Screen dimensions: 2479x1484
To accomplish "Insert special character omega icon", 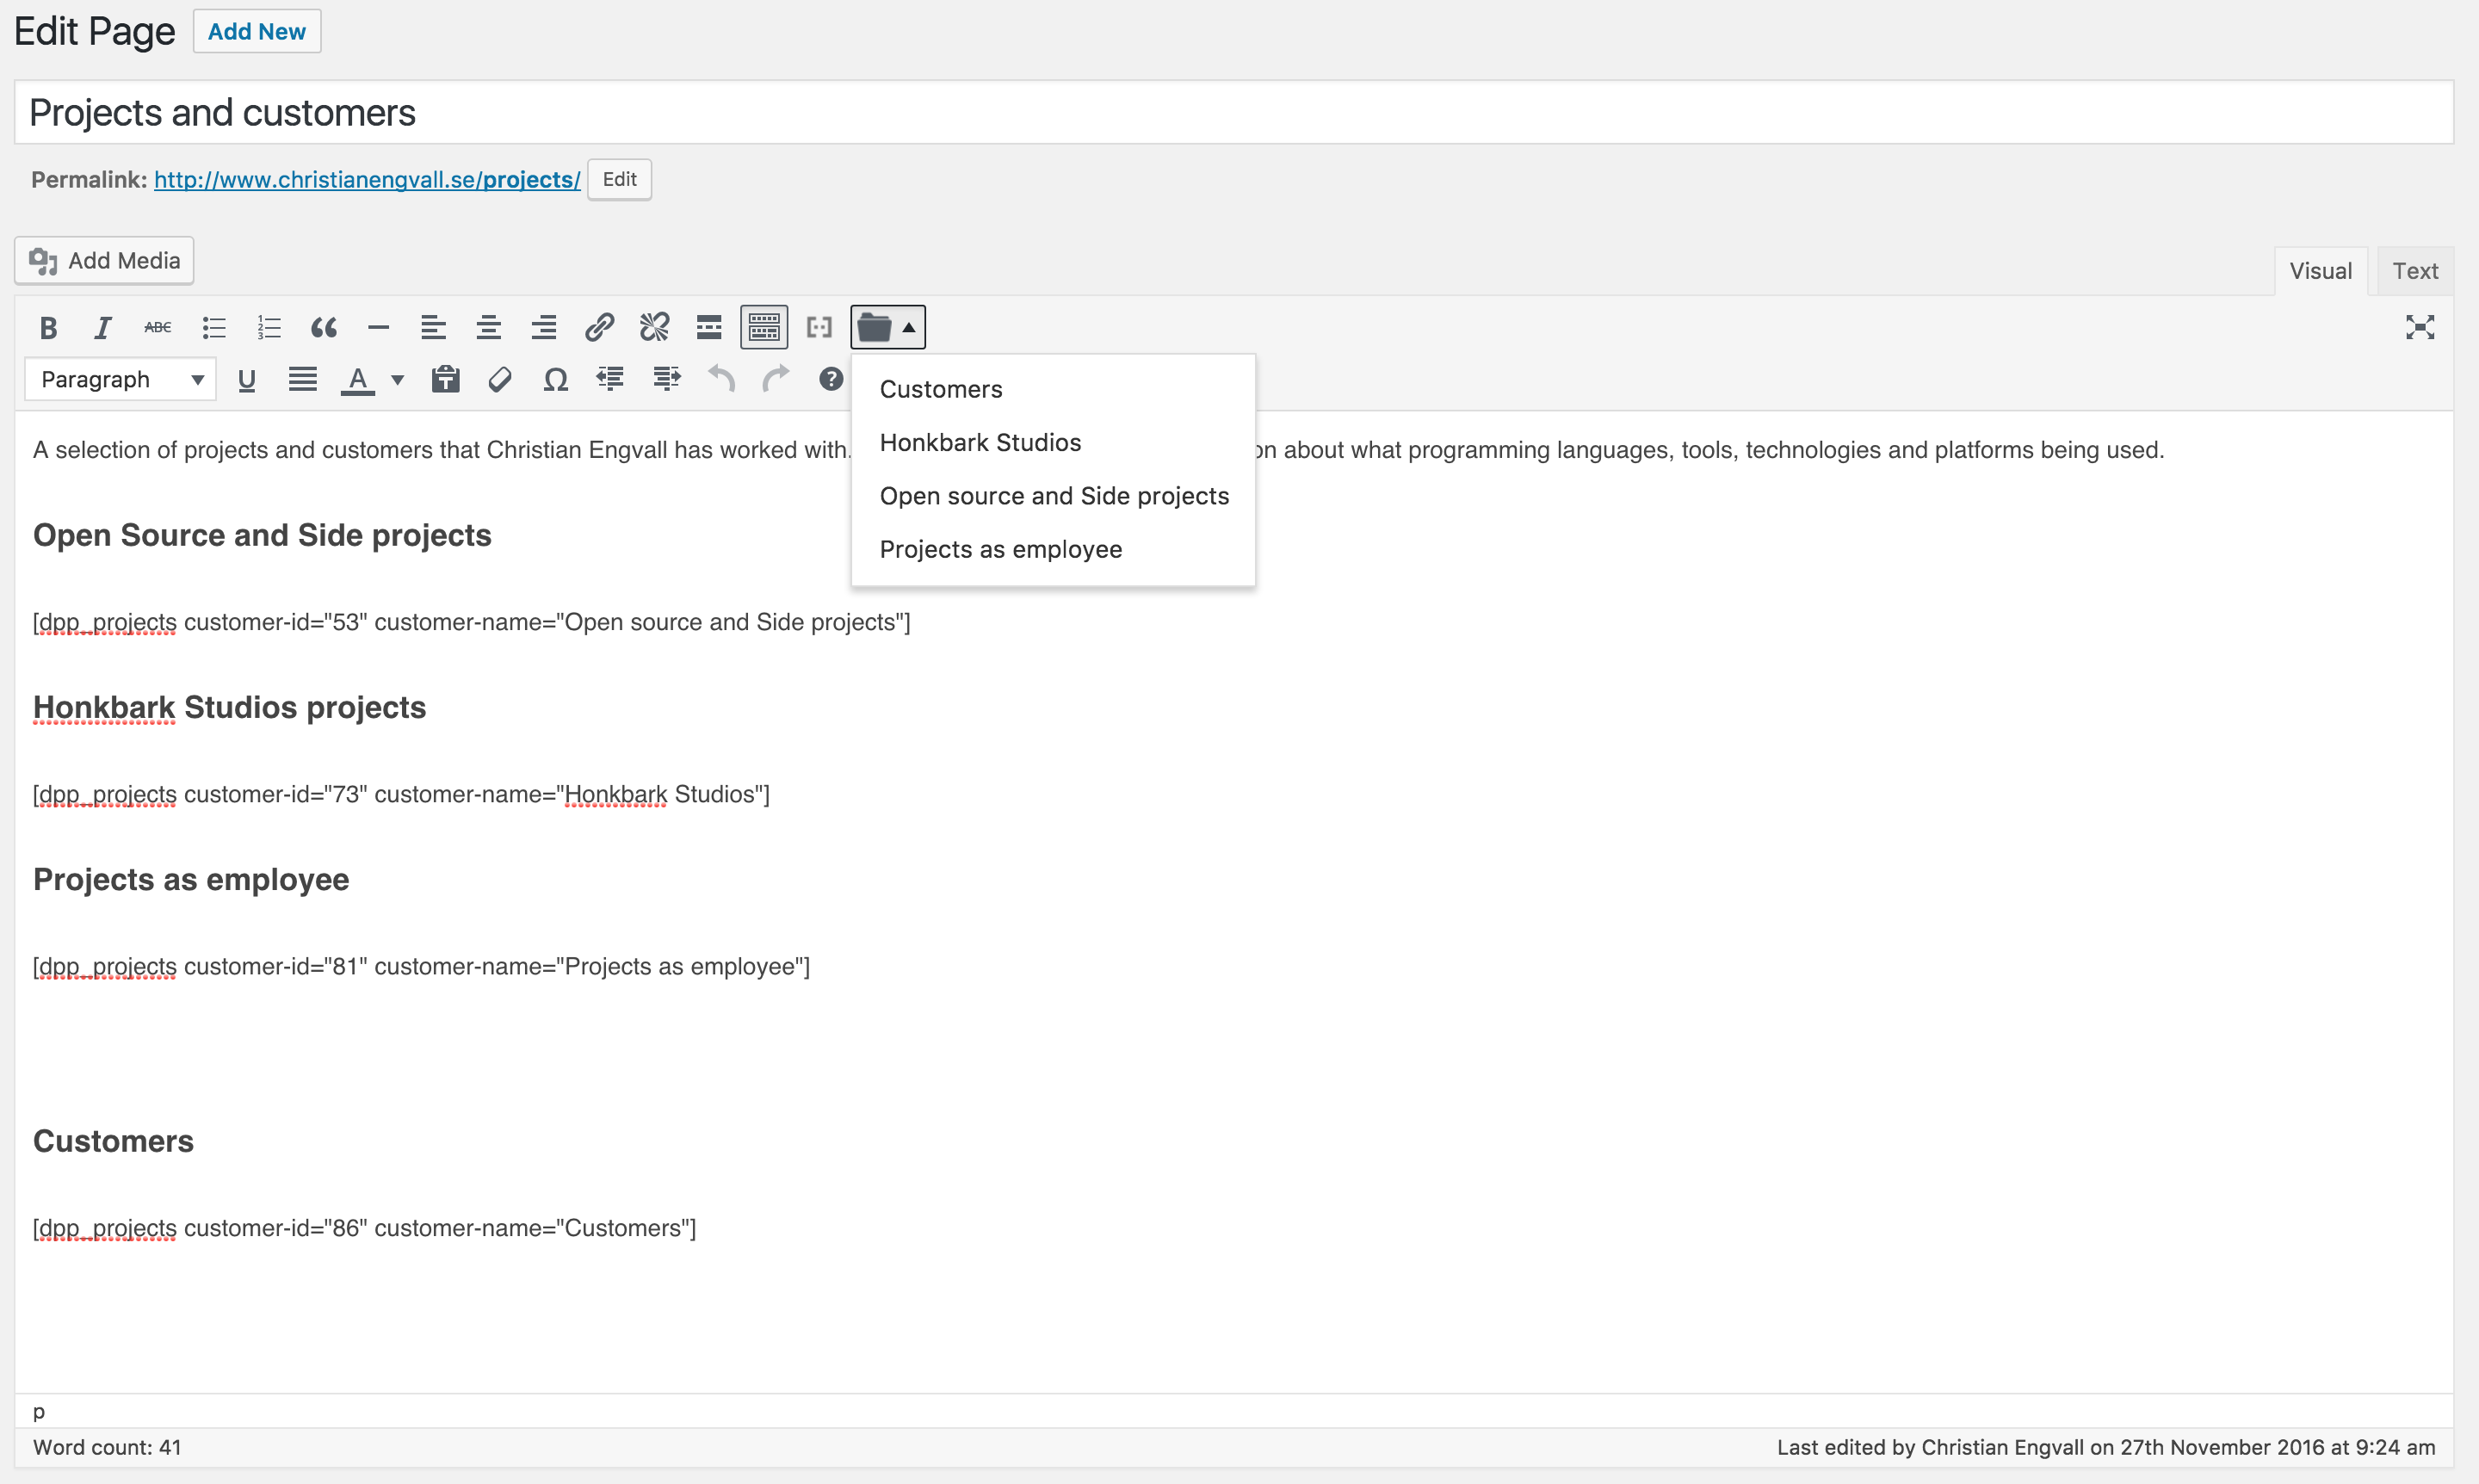I will point(555,380).
